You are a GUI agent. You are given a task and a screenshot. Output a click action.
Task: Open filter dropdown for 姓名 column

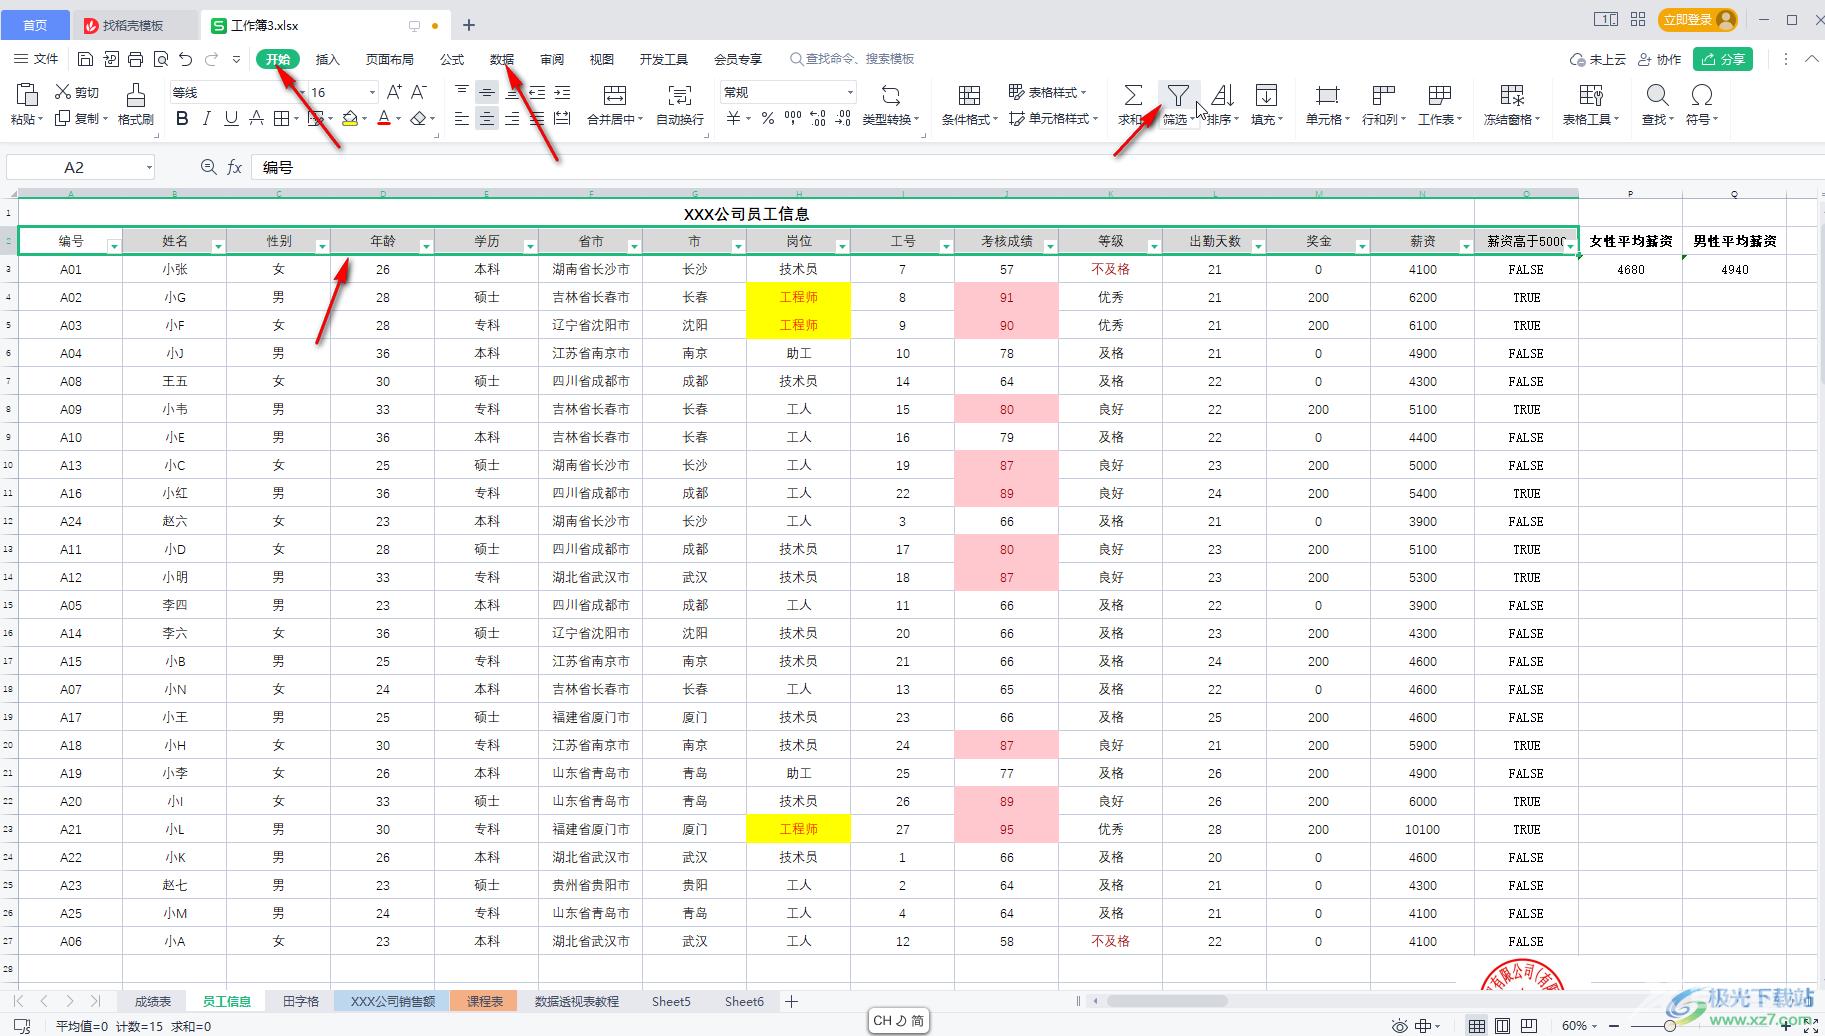coord(218,246)
